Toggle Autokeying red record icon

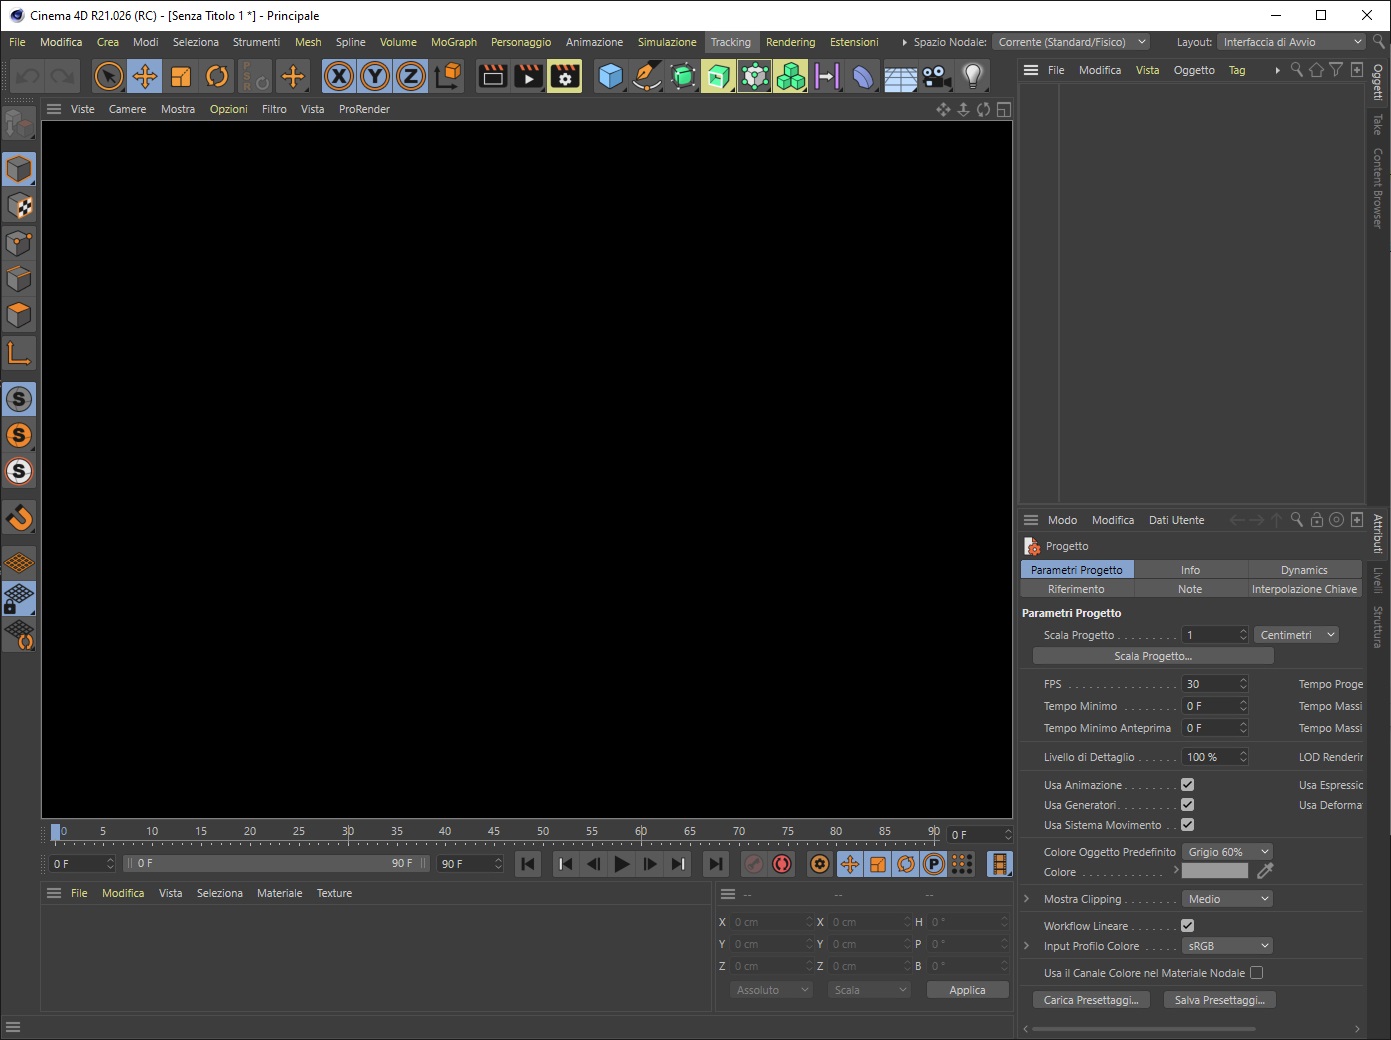click(782, 864)
